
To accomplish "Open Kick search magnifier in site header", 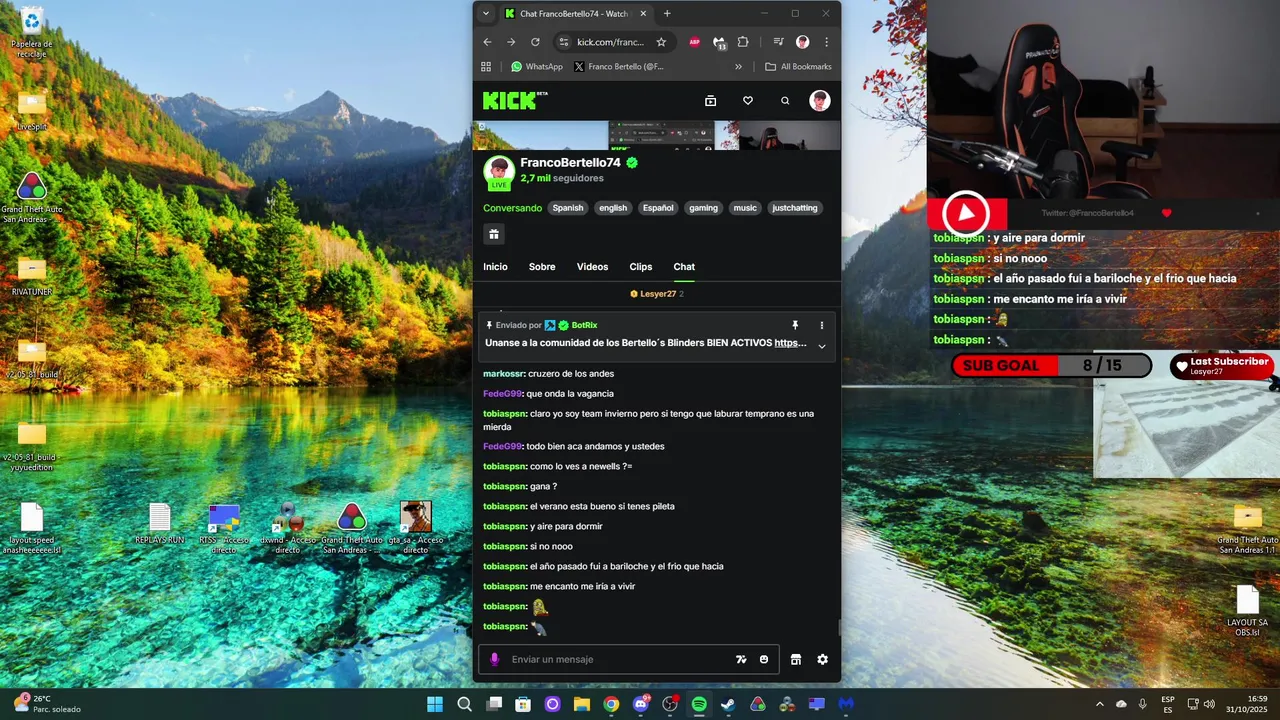I will pos(785,101).
